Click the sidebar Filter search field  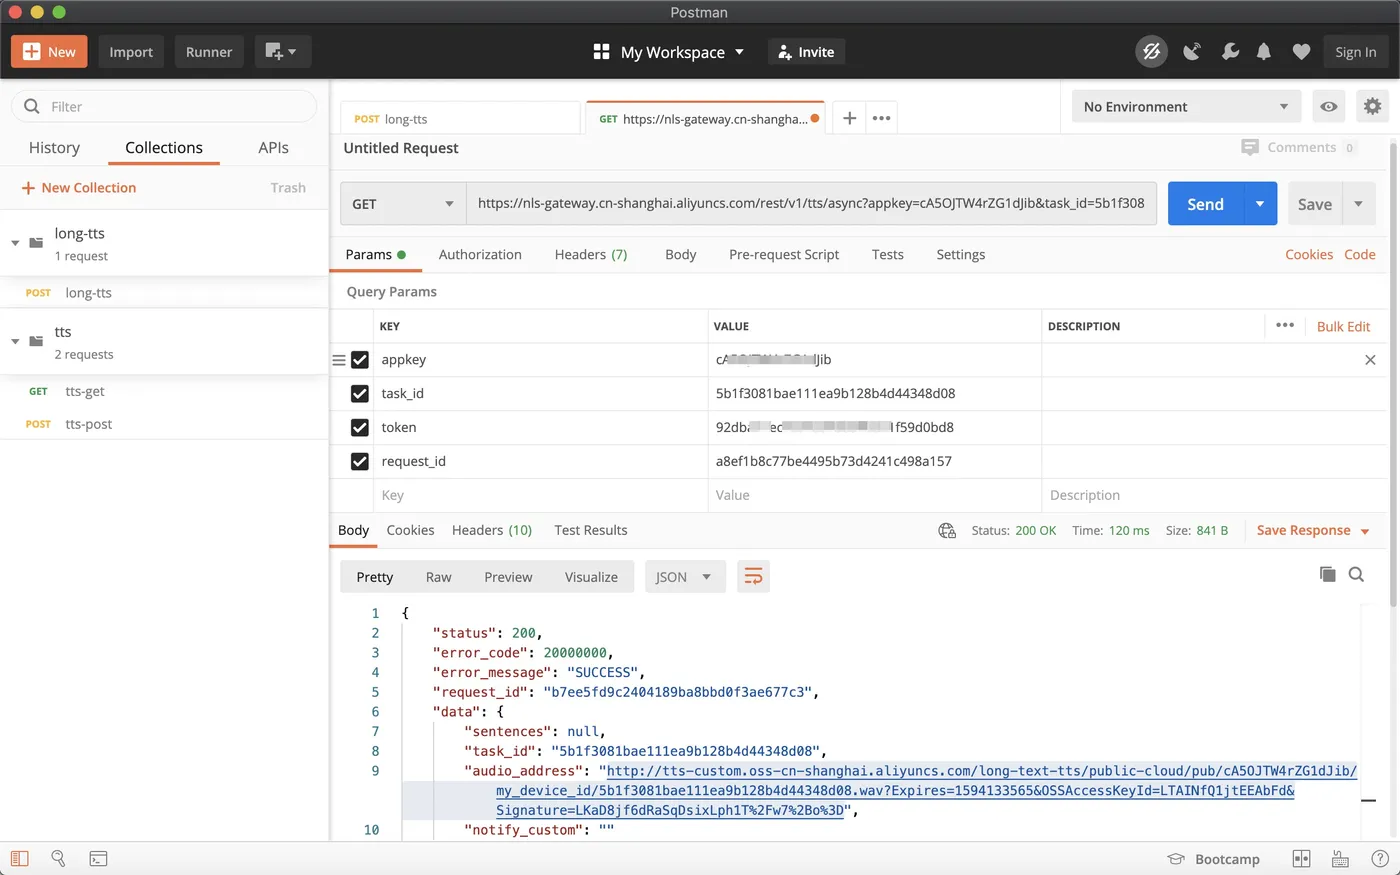click(164, 106)
